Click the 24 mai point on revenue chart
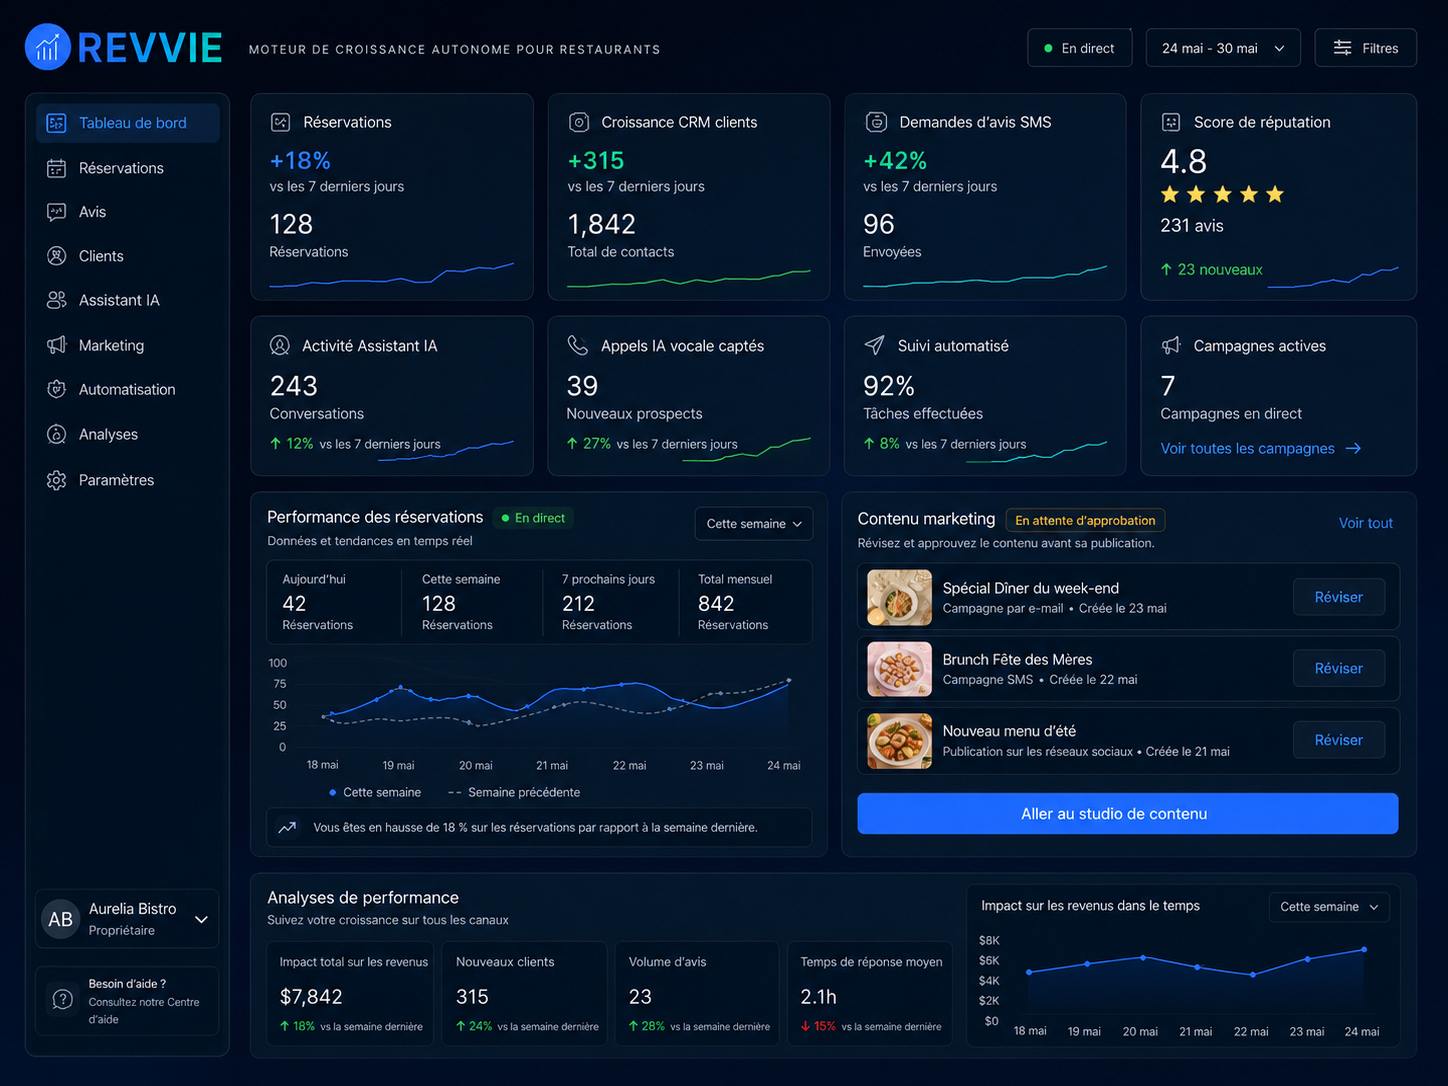Image resolution: width=1448 pixels, height=1086 pixels. [x=1364, y=949]
